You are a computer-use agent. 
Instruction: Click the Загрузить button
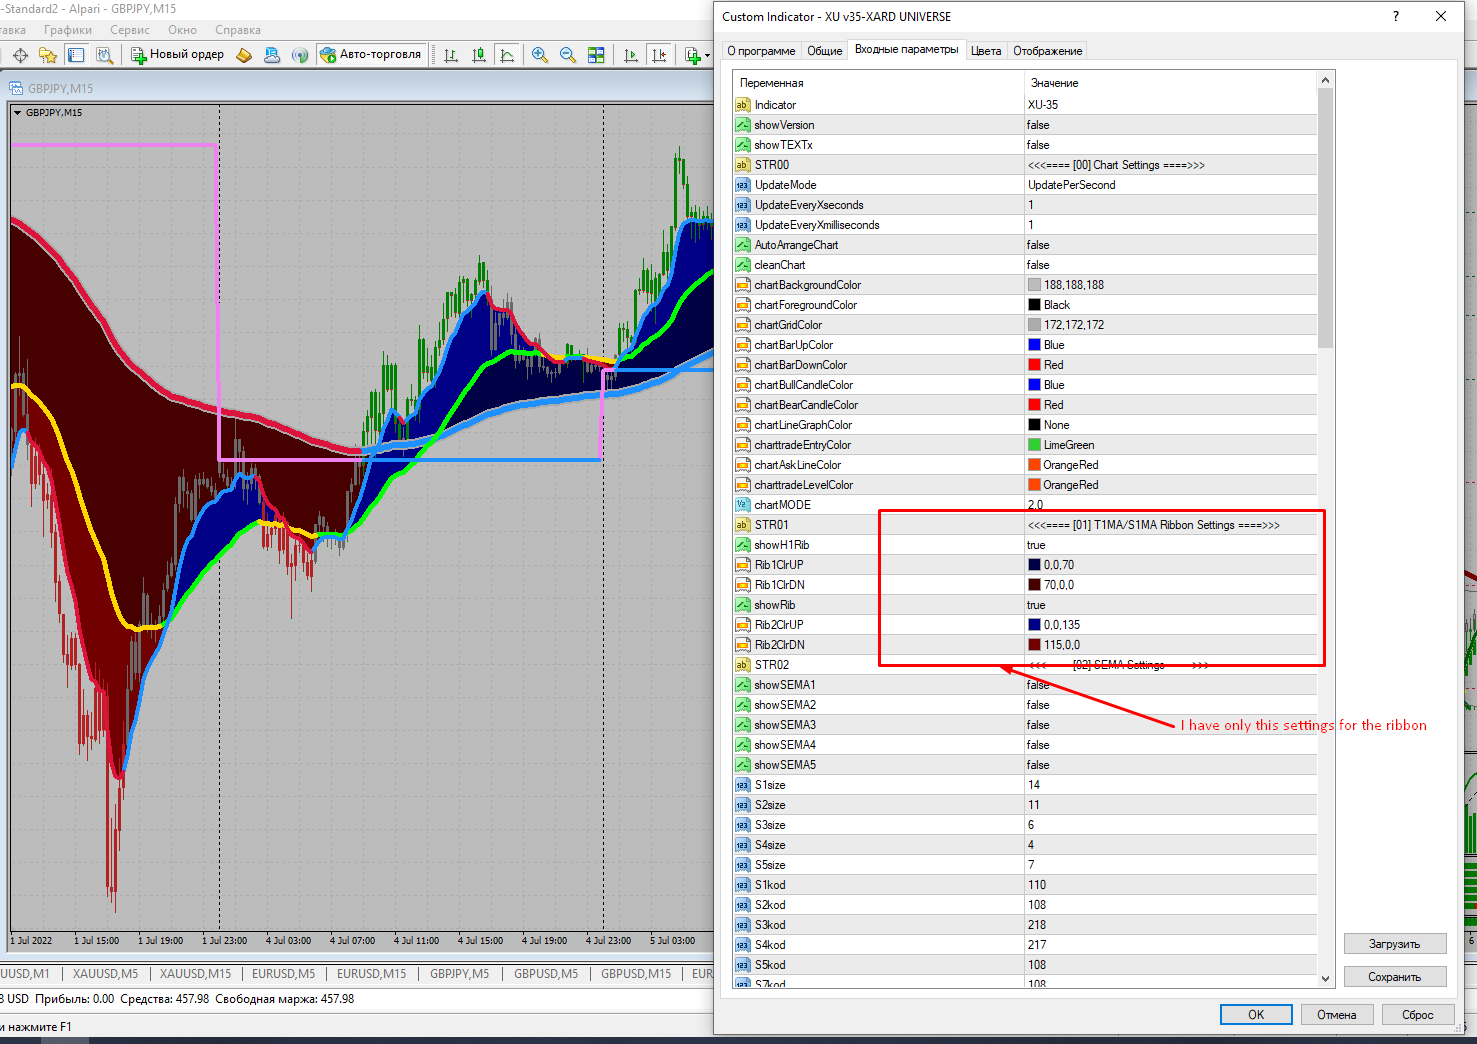tap(1394, 944)
